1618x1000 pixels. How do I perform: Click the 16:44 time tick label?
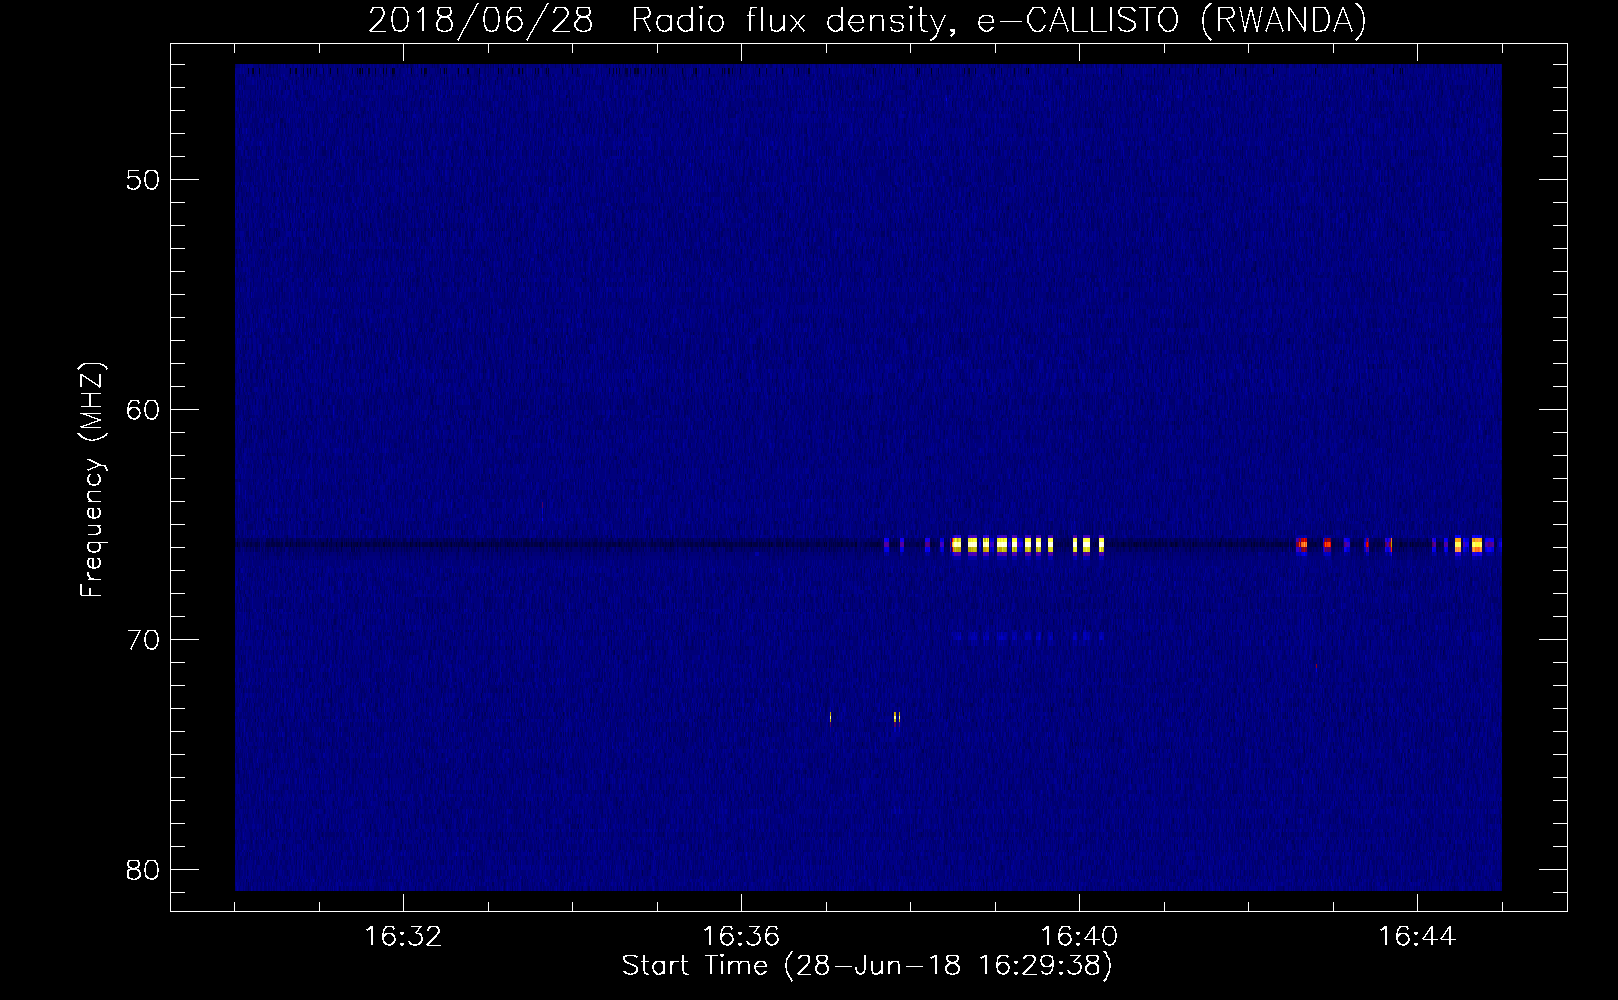[1417, 937]
